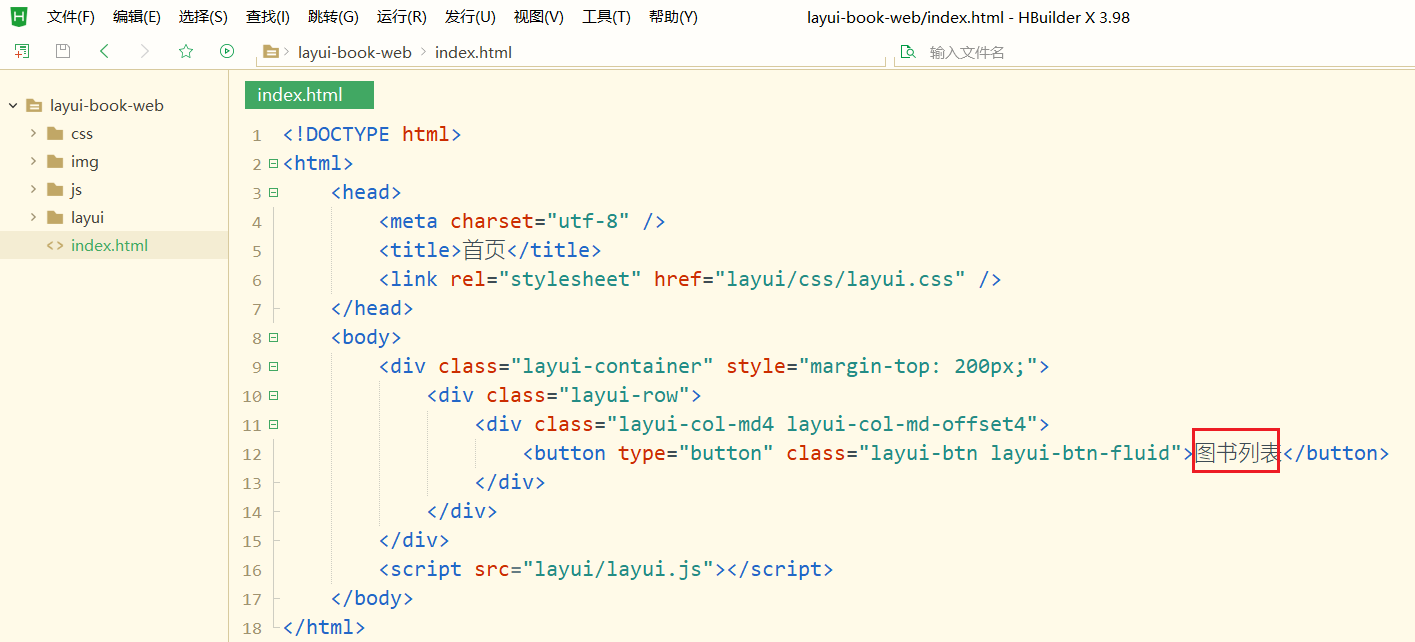This screenshot has width=1415, height=642.
Task: Click the 首页 title text on line 5
Action: pyautogui.click(x=484, y=250)
